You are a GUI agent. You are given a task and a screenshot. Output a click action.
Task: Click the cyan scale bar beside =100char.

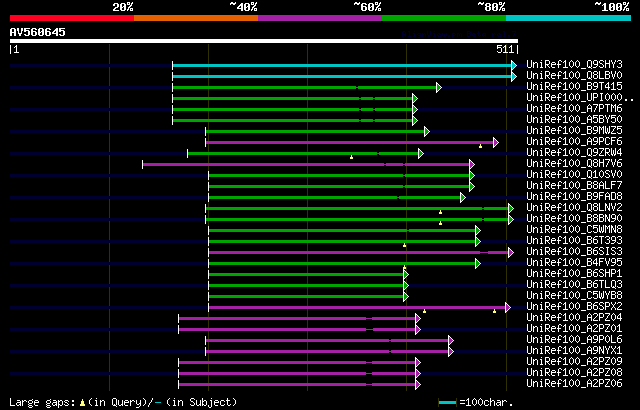pos(447,403)
